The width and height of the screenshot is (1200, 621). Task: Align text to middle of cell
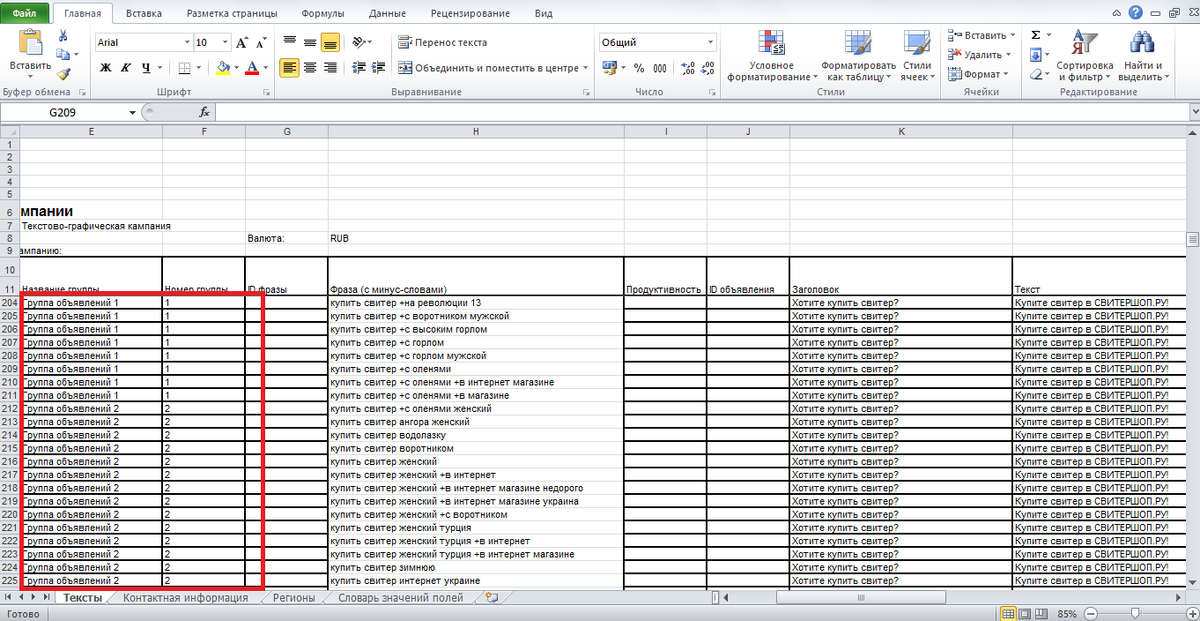pyautogui.click(x=309, y=42)
